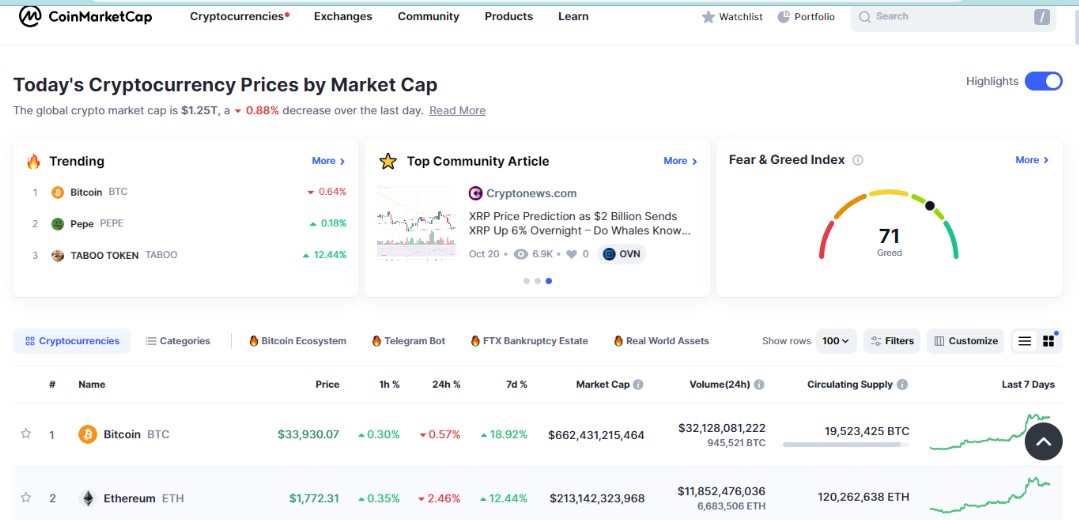Click the CoinMarketCap logo
Screen dimensions: 1079x520
click(85, 16)
